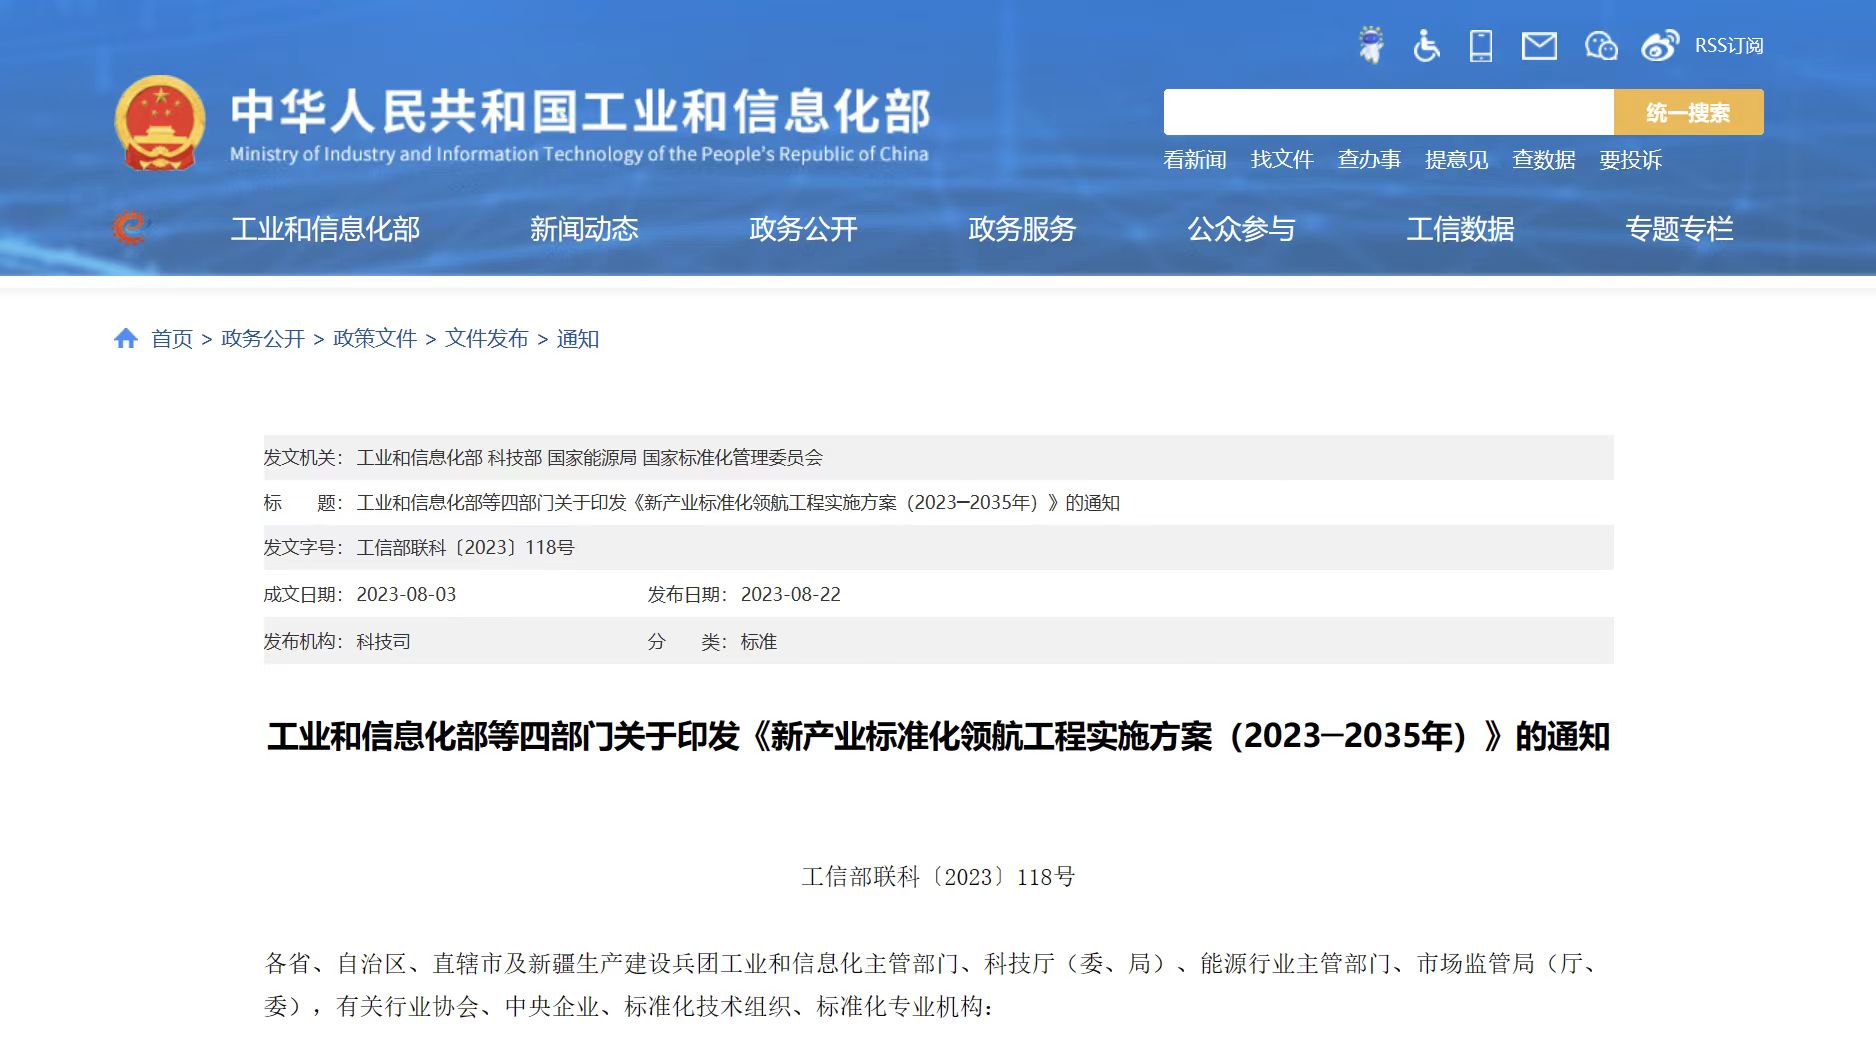Click the bold article headline

(938, 737)
